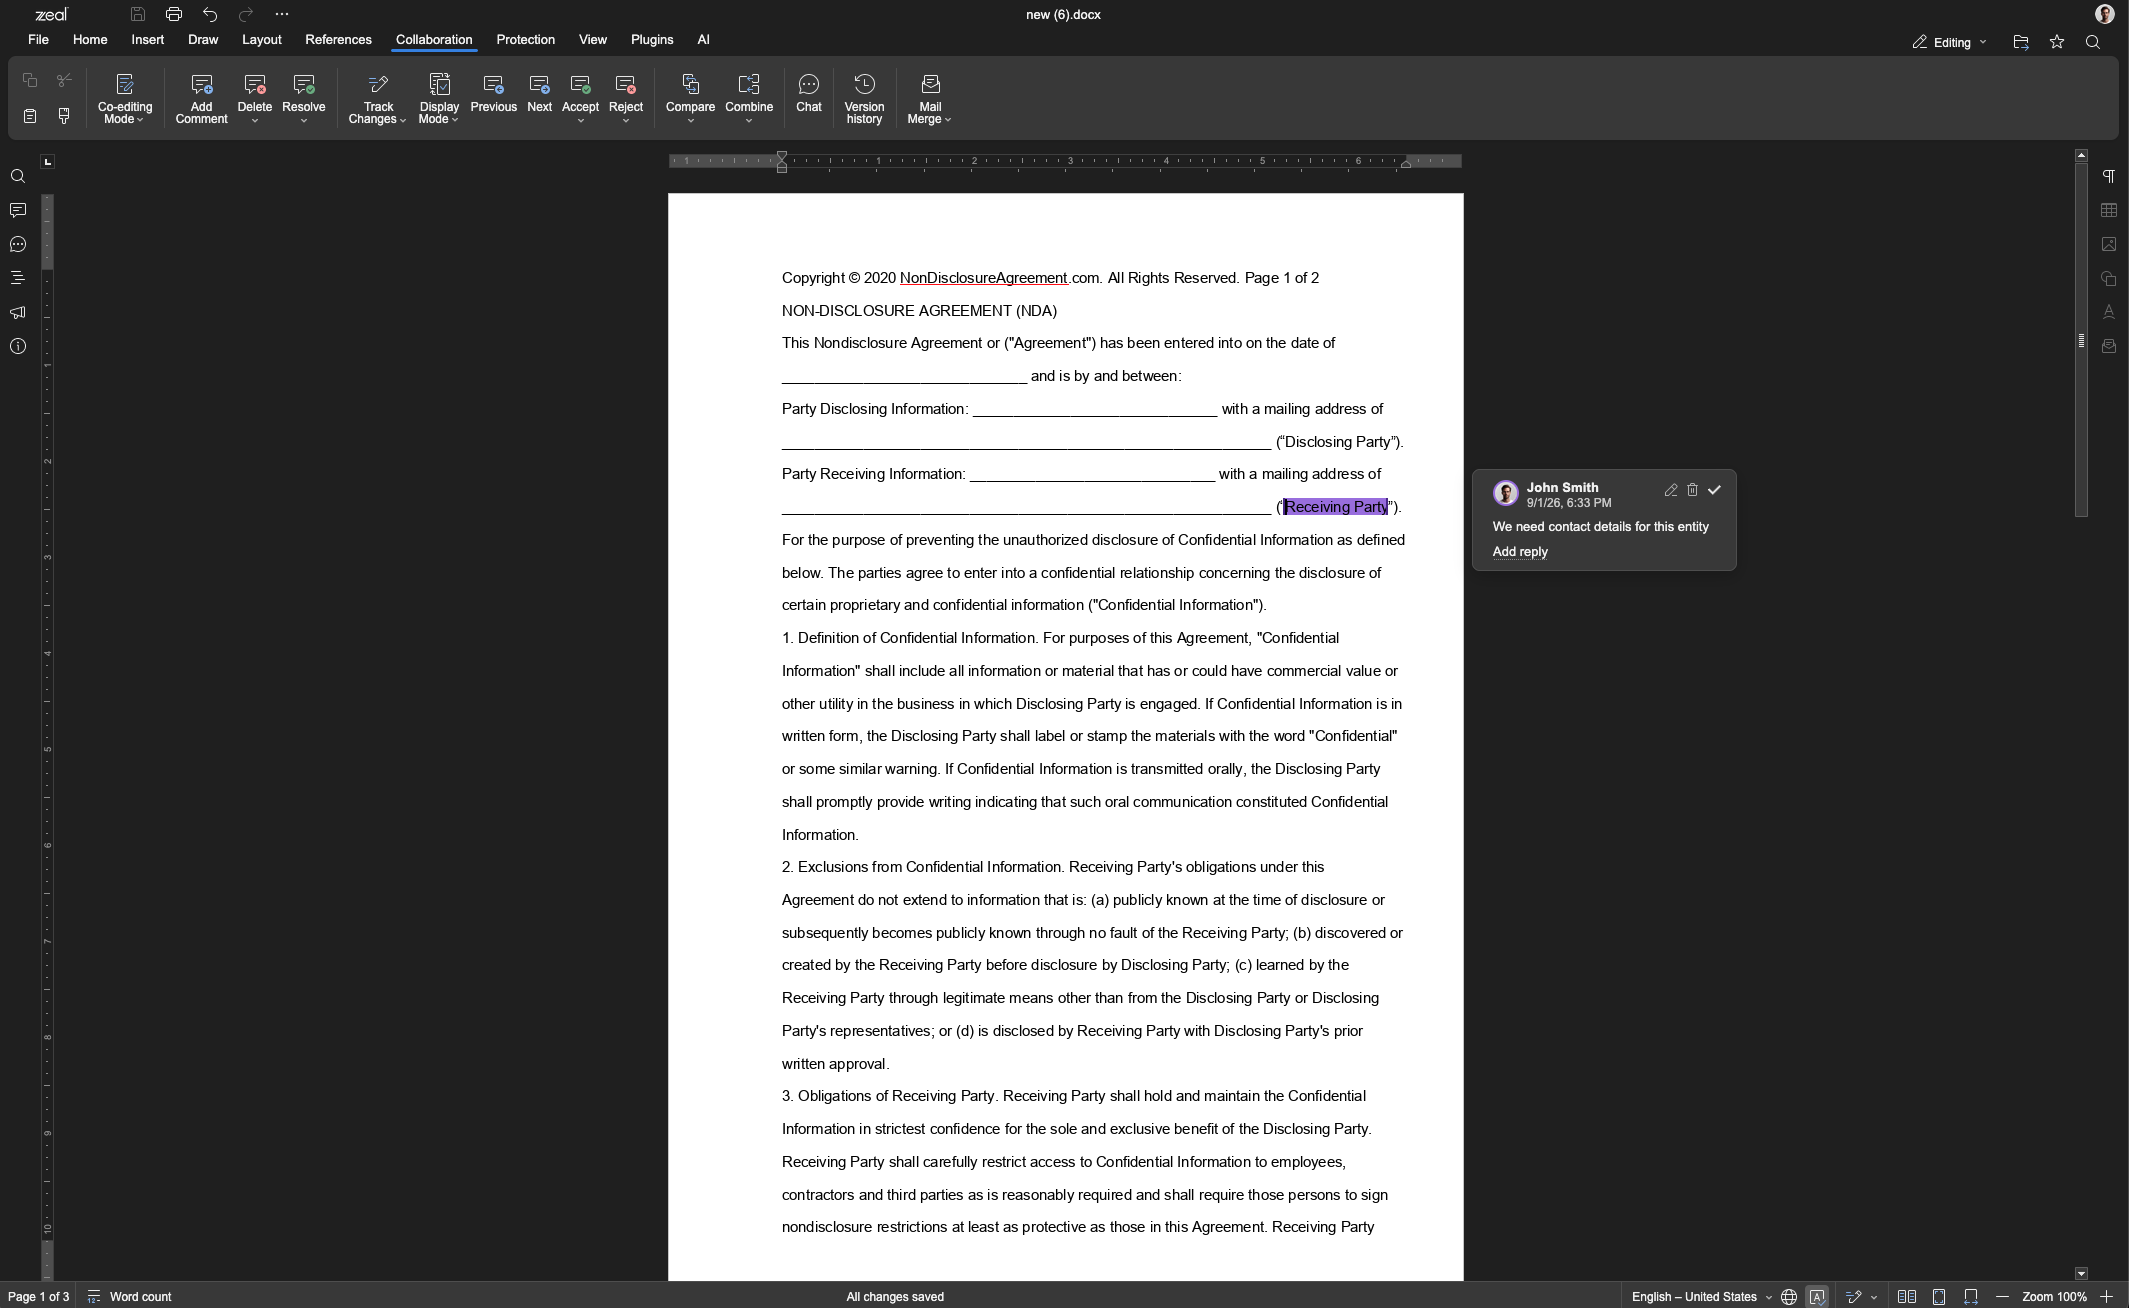The height and width of the screenshot is (1308, 2129).
Task: Expand the Reject changes dropdown
Action: pos(626,121)
